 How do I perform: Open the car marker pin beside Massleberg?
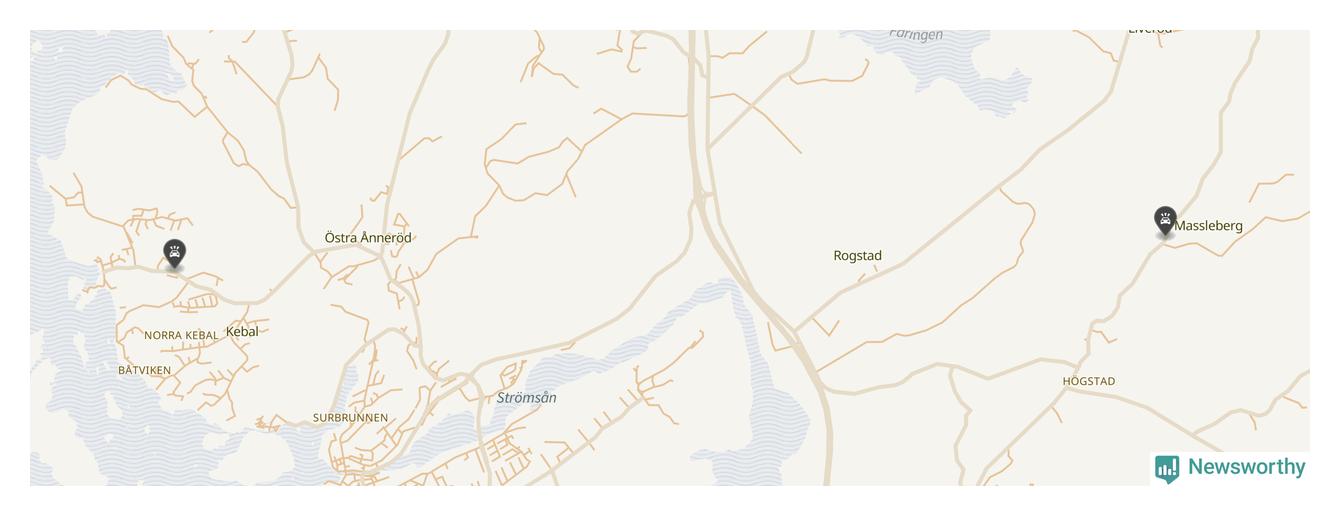pyautogui.click(x=1165, y=221)
